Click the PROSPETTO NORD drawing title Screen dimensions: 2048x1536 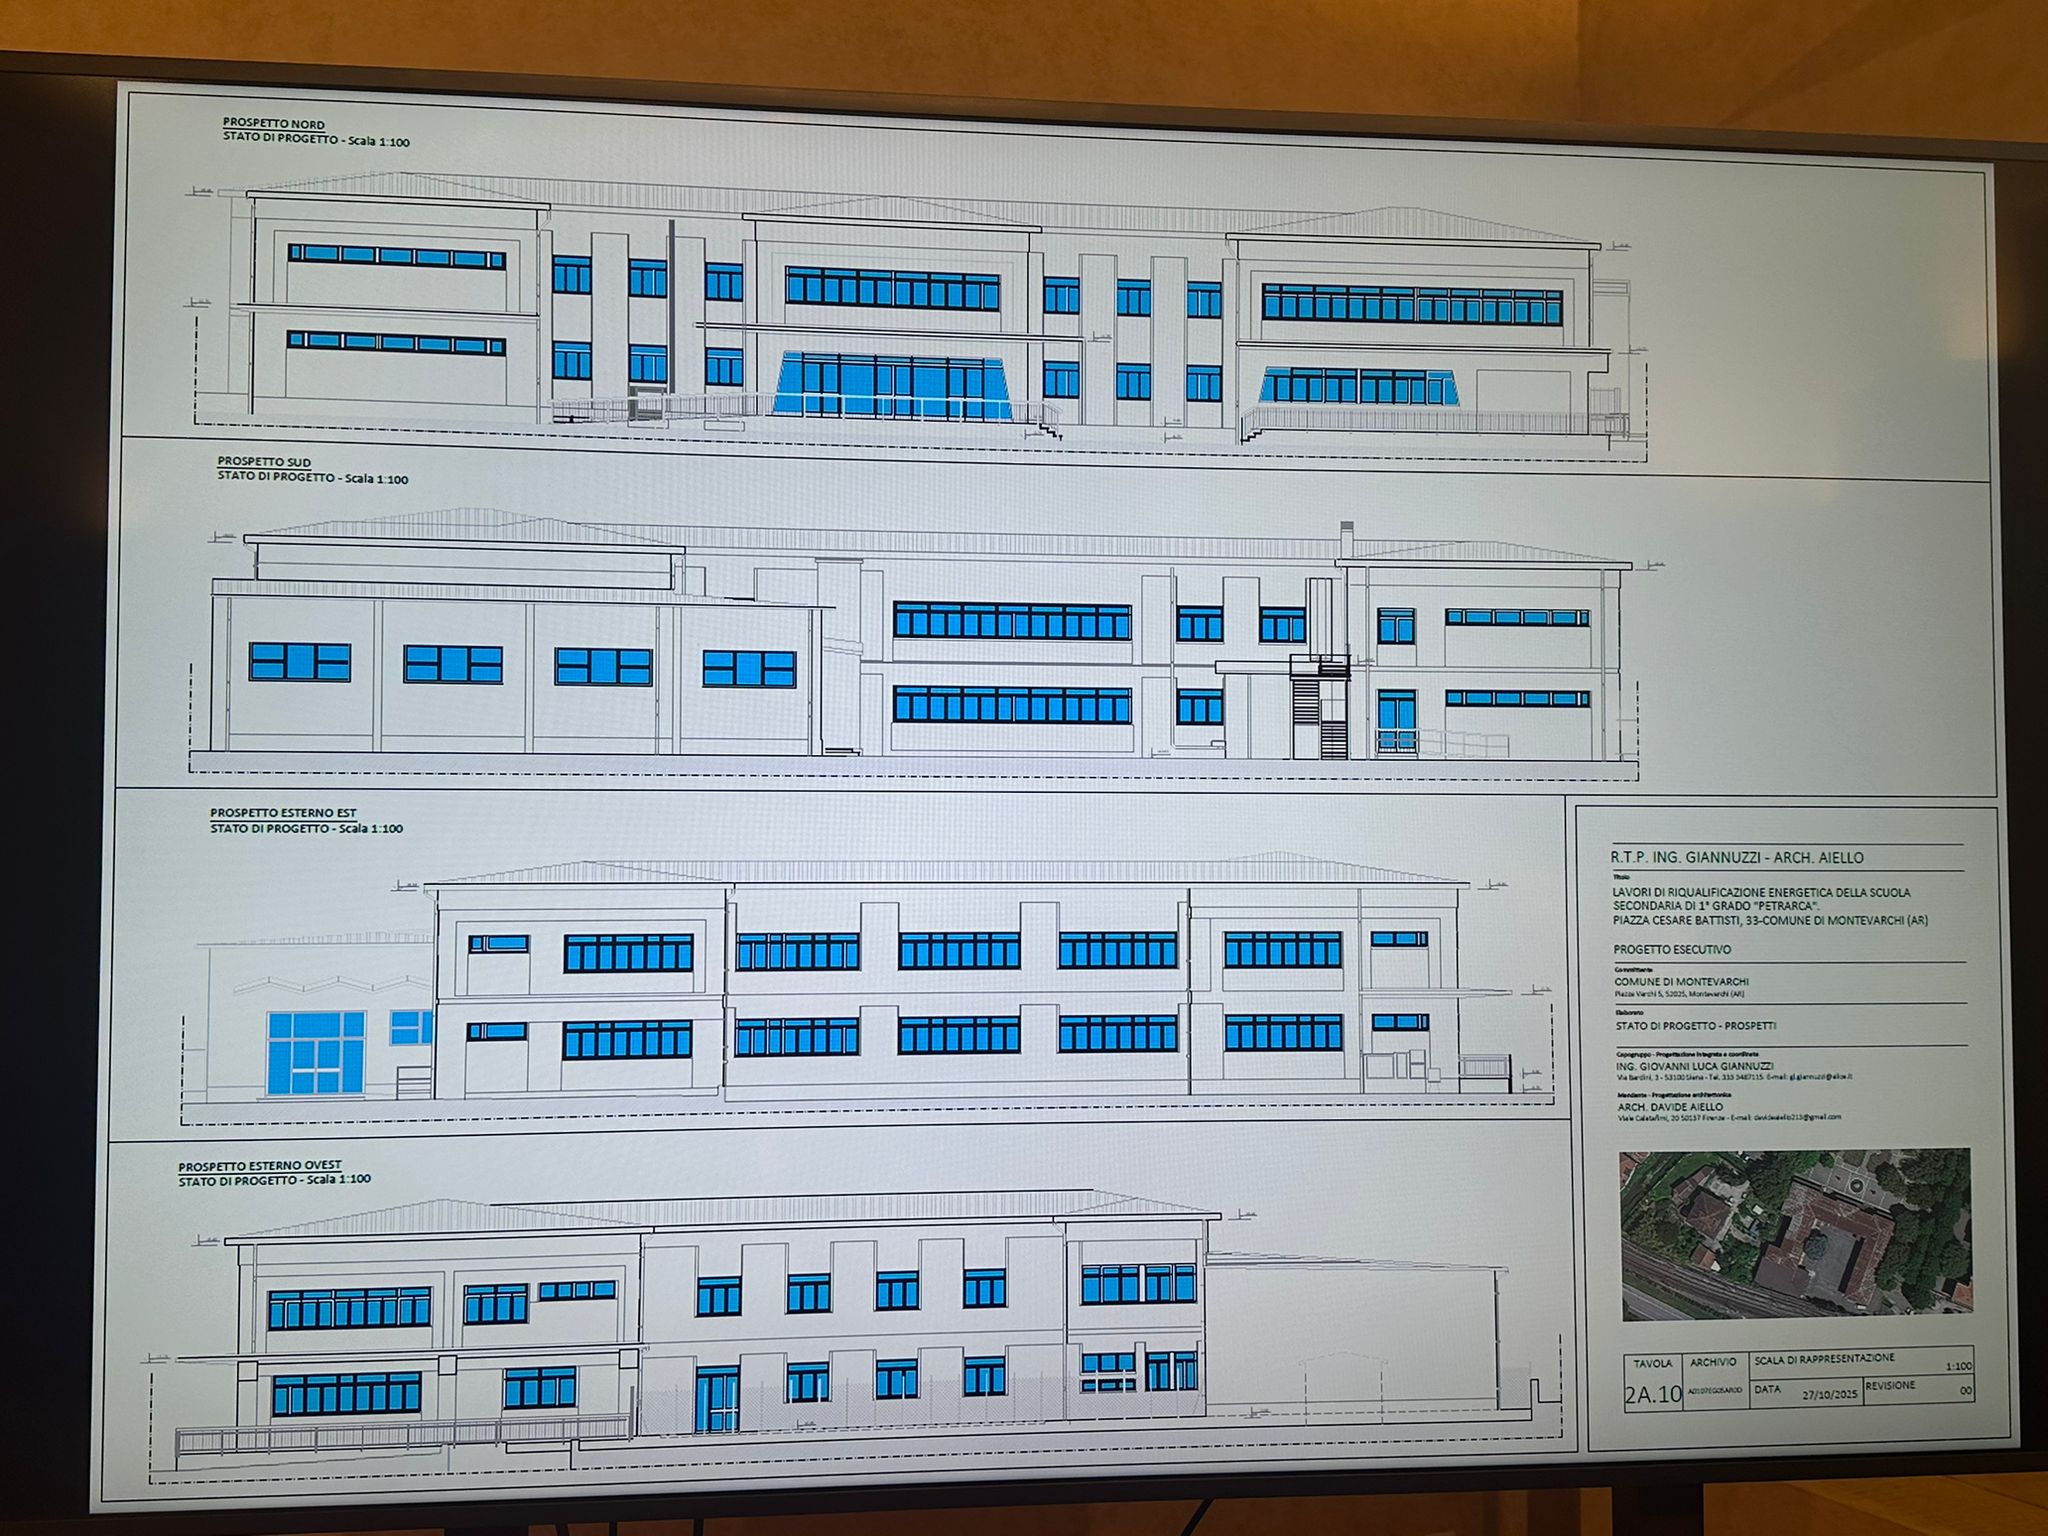pyautogui.click(x=274, y=124)
